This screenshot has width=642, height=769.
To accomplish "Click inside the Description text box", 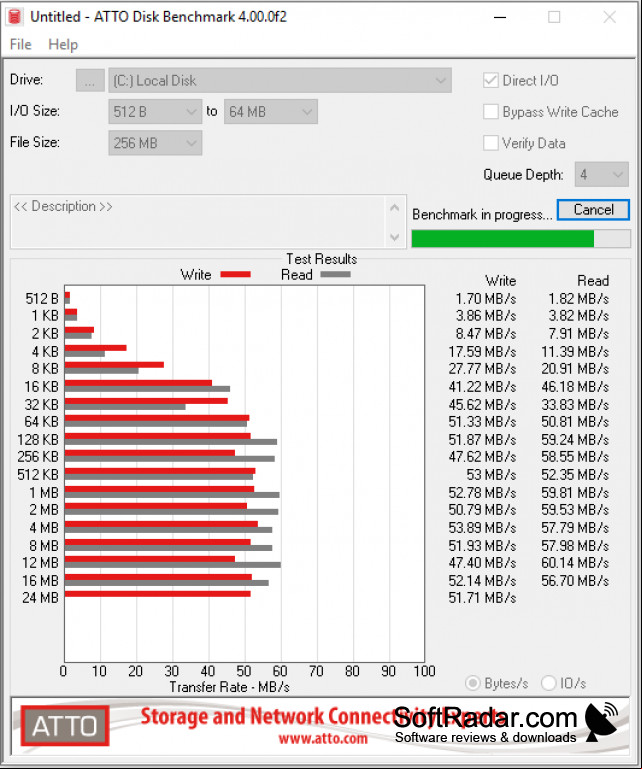I will tap(196, 221).
